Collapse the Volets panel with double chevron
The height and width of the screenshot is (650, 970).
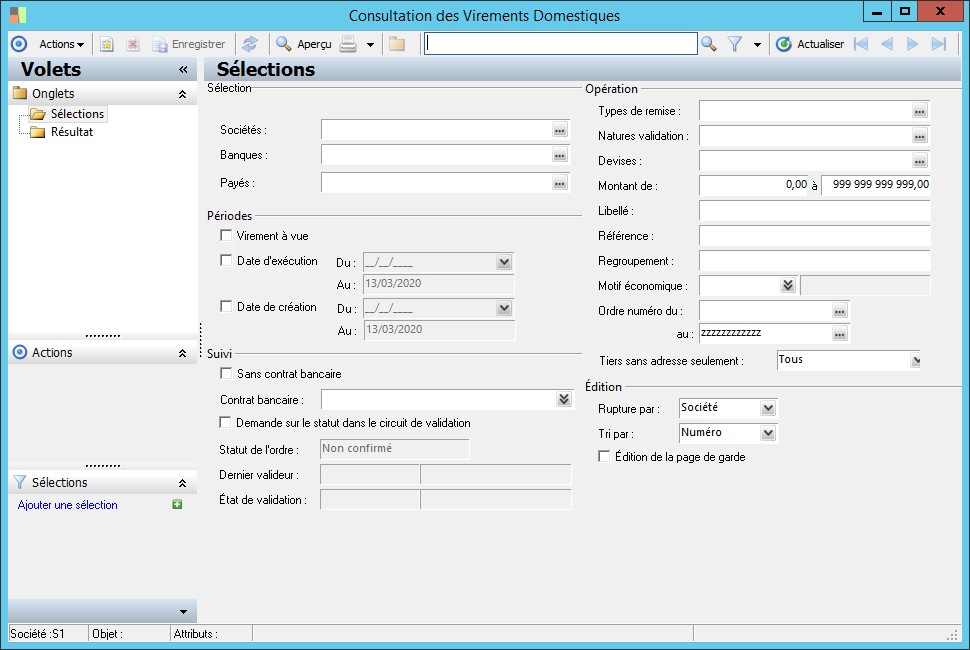183,70
